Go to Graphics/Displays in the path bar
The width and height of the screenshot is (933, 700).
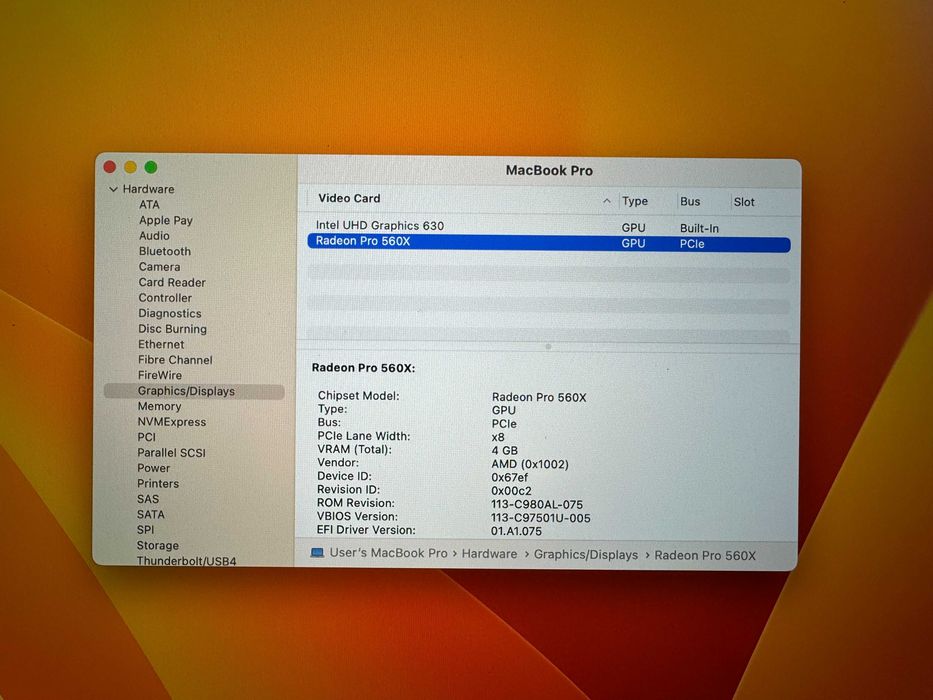tap(586, 555)
